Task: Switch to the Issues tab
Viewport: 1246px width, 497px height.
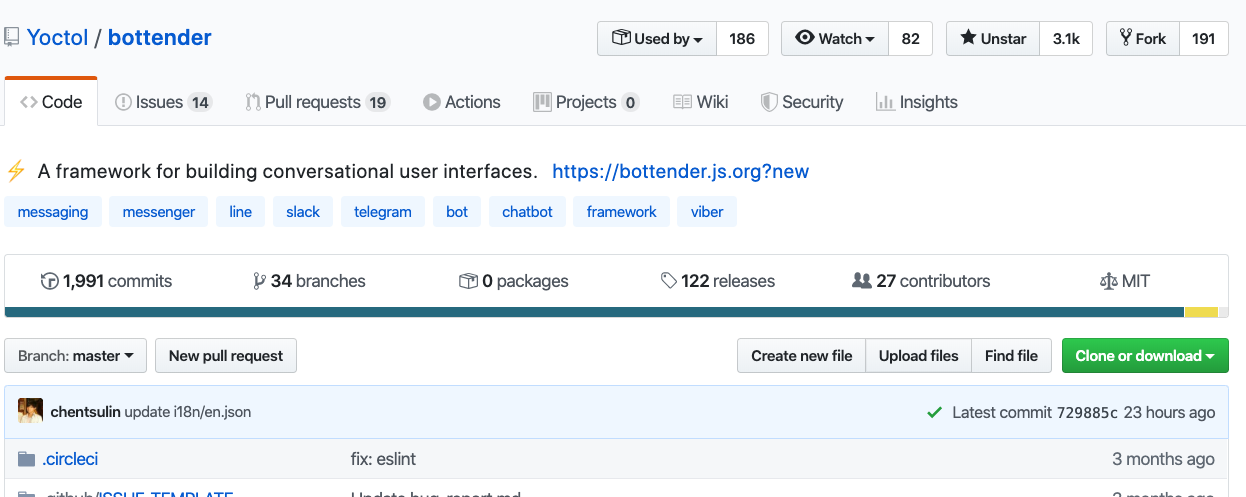Action: (163, 102)
